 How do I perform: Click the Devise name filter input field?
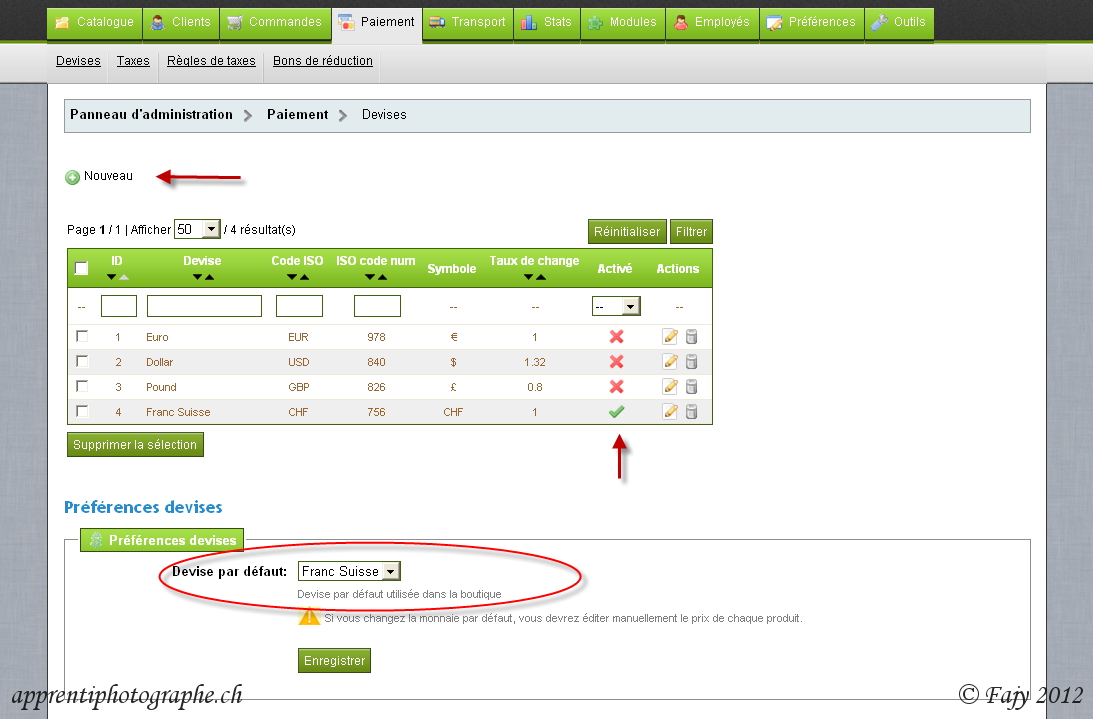pyautogui.click(x=204, y=306)
